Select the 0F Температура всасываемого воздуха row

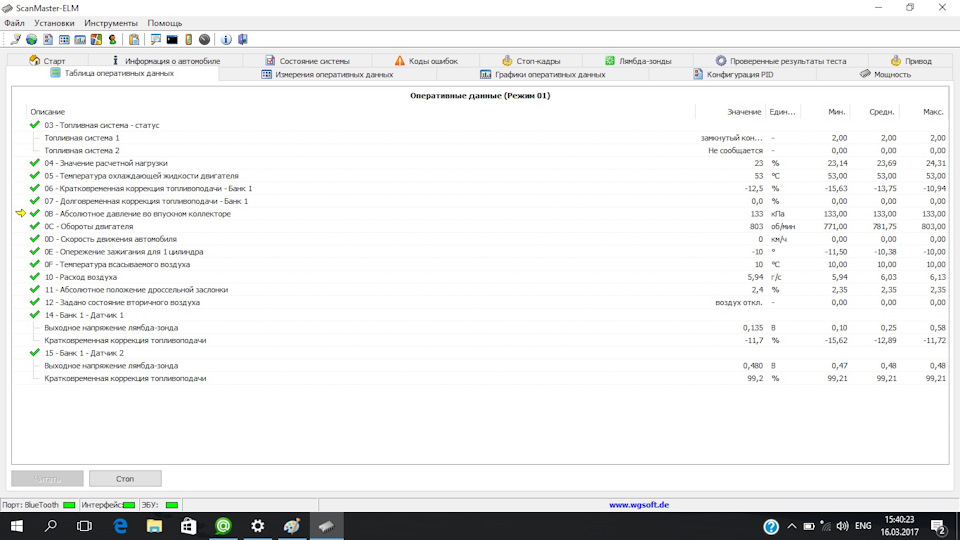point(481,264)
